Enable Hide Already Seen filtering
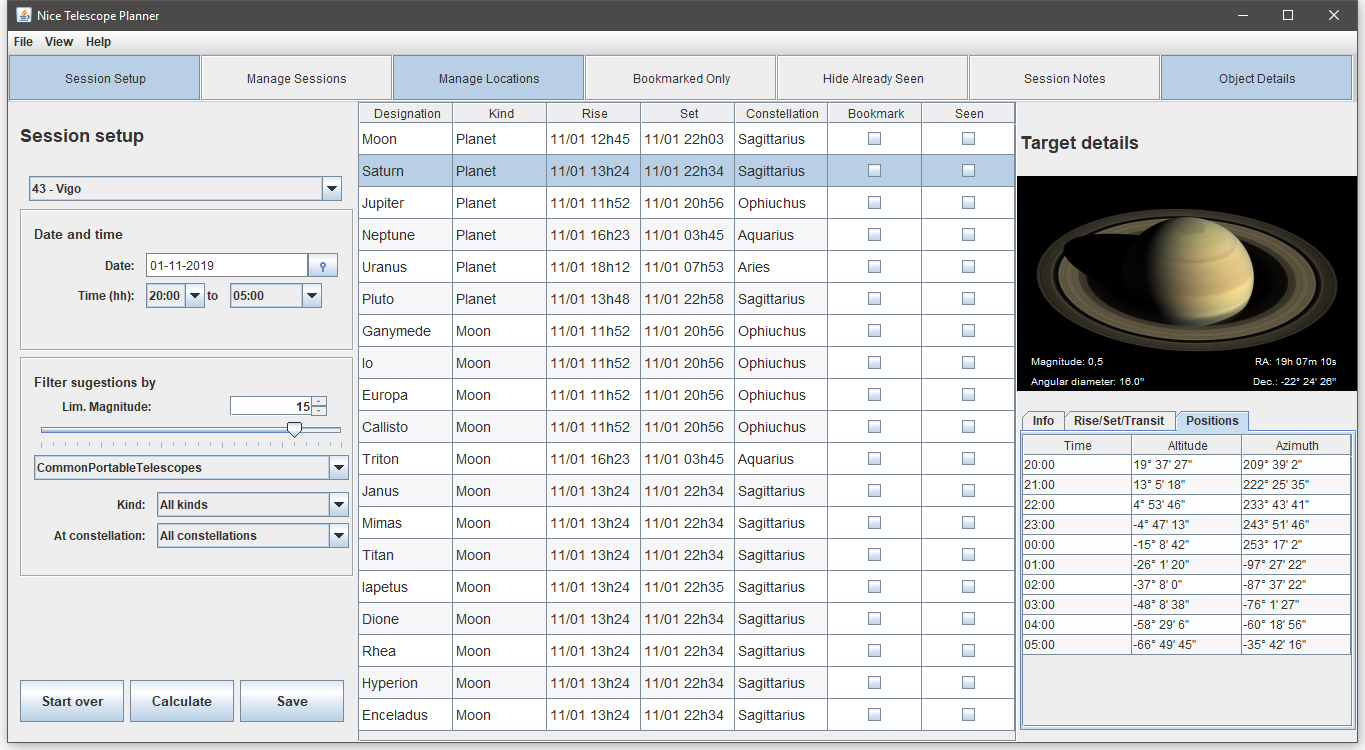Viewport: 1365px width, 750px height. pyautogui.click(x=871, y=77)
